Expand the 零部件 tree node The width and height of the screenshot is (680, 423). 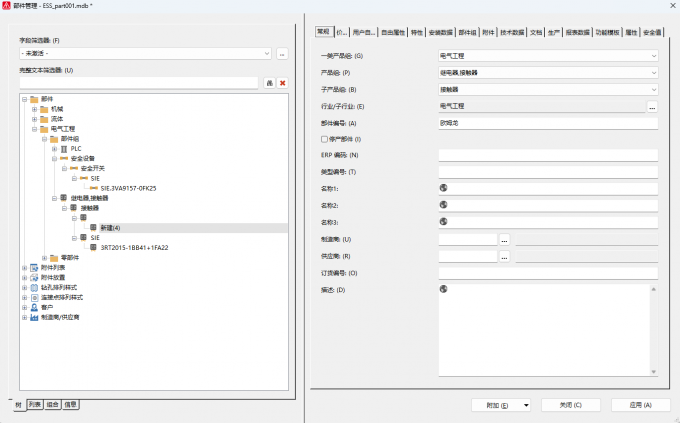click(x=44, y=258)
